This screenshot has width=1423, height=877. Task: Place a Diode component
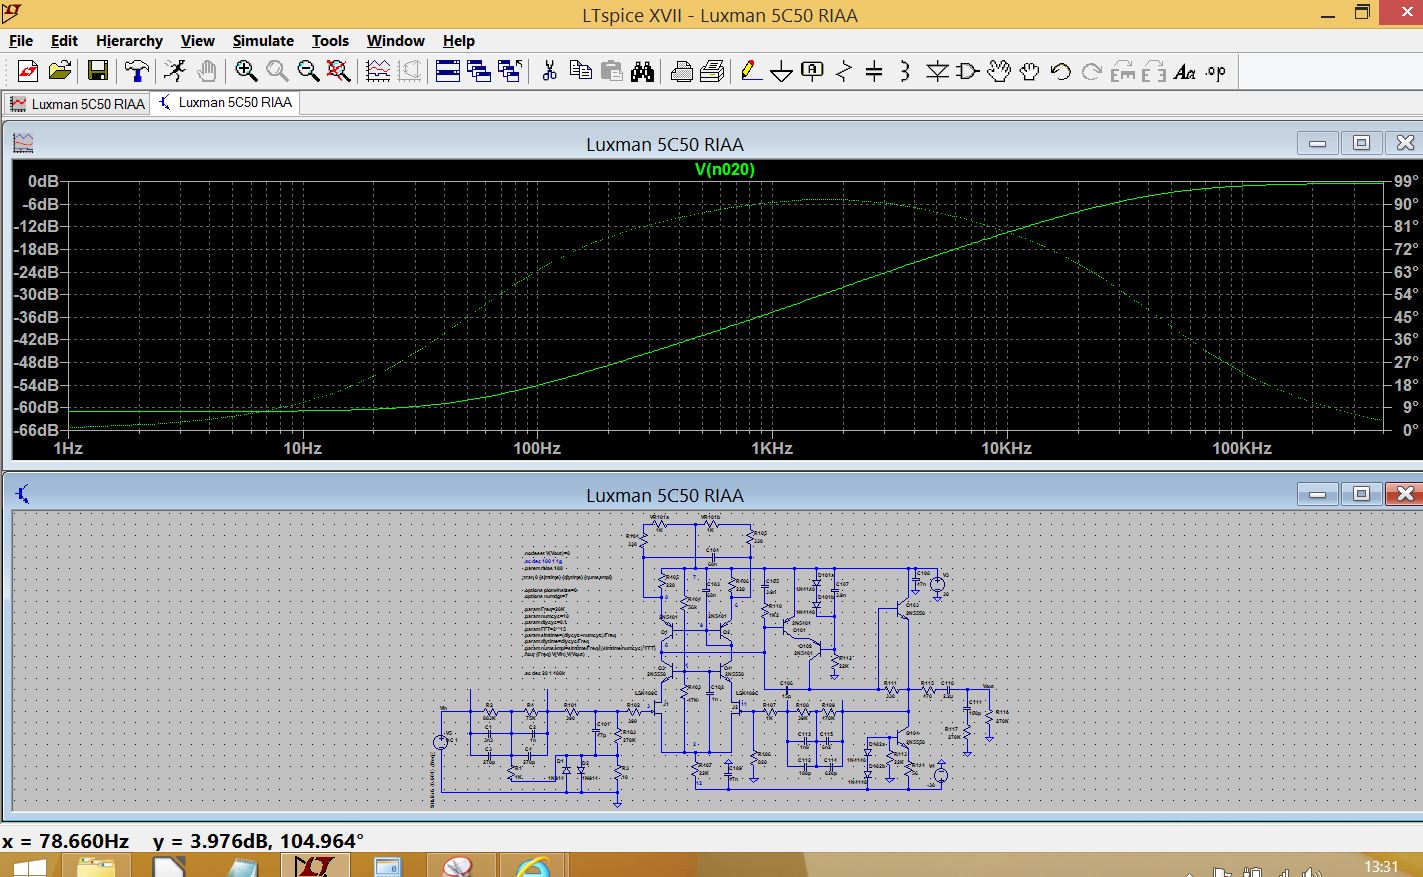(937, 71)
